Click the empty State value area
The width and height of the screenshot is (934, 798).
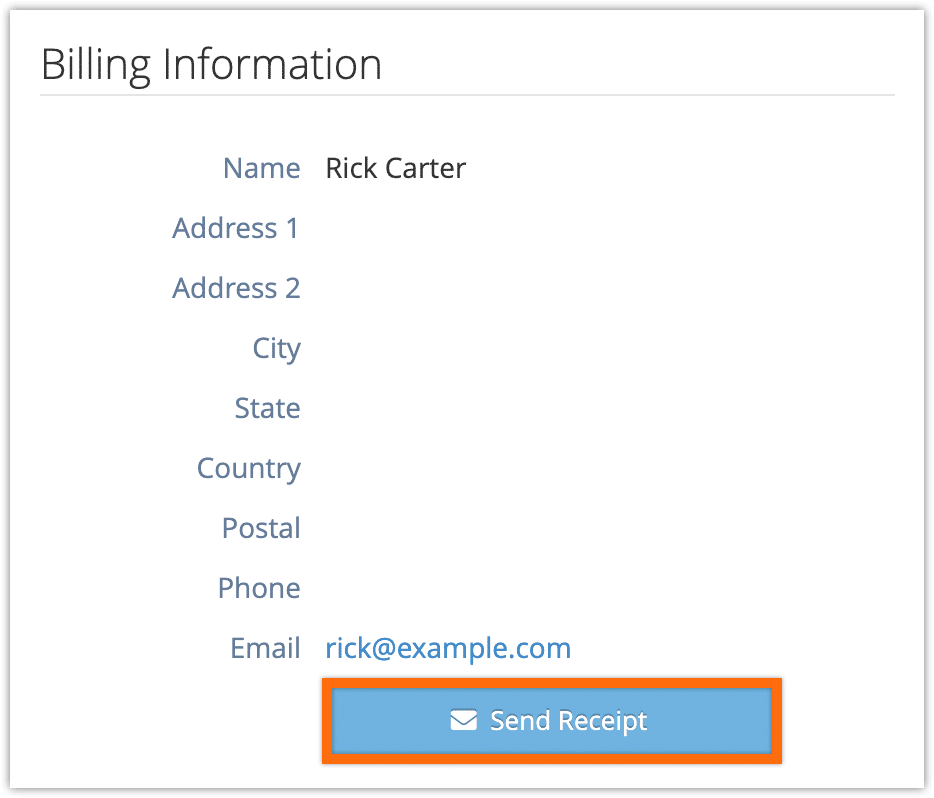point(608,409)
